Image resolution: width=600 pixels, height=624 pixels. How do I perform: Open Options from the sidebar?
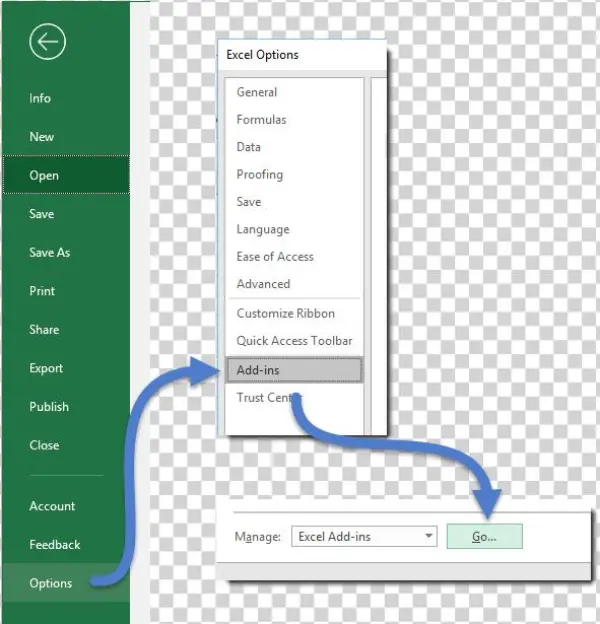click(66, 583)
